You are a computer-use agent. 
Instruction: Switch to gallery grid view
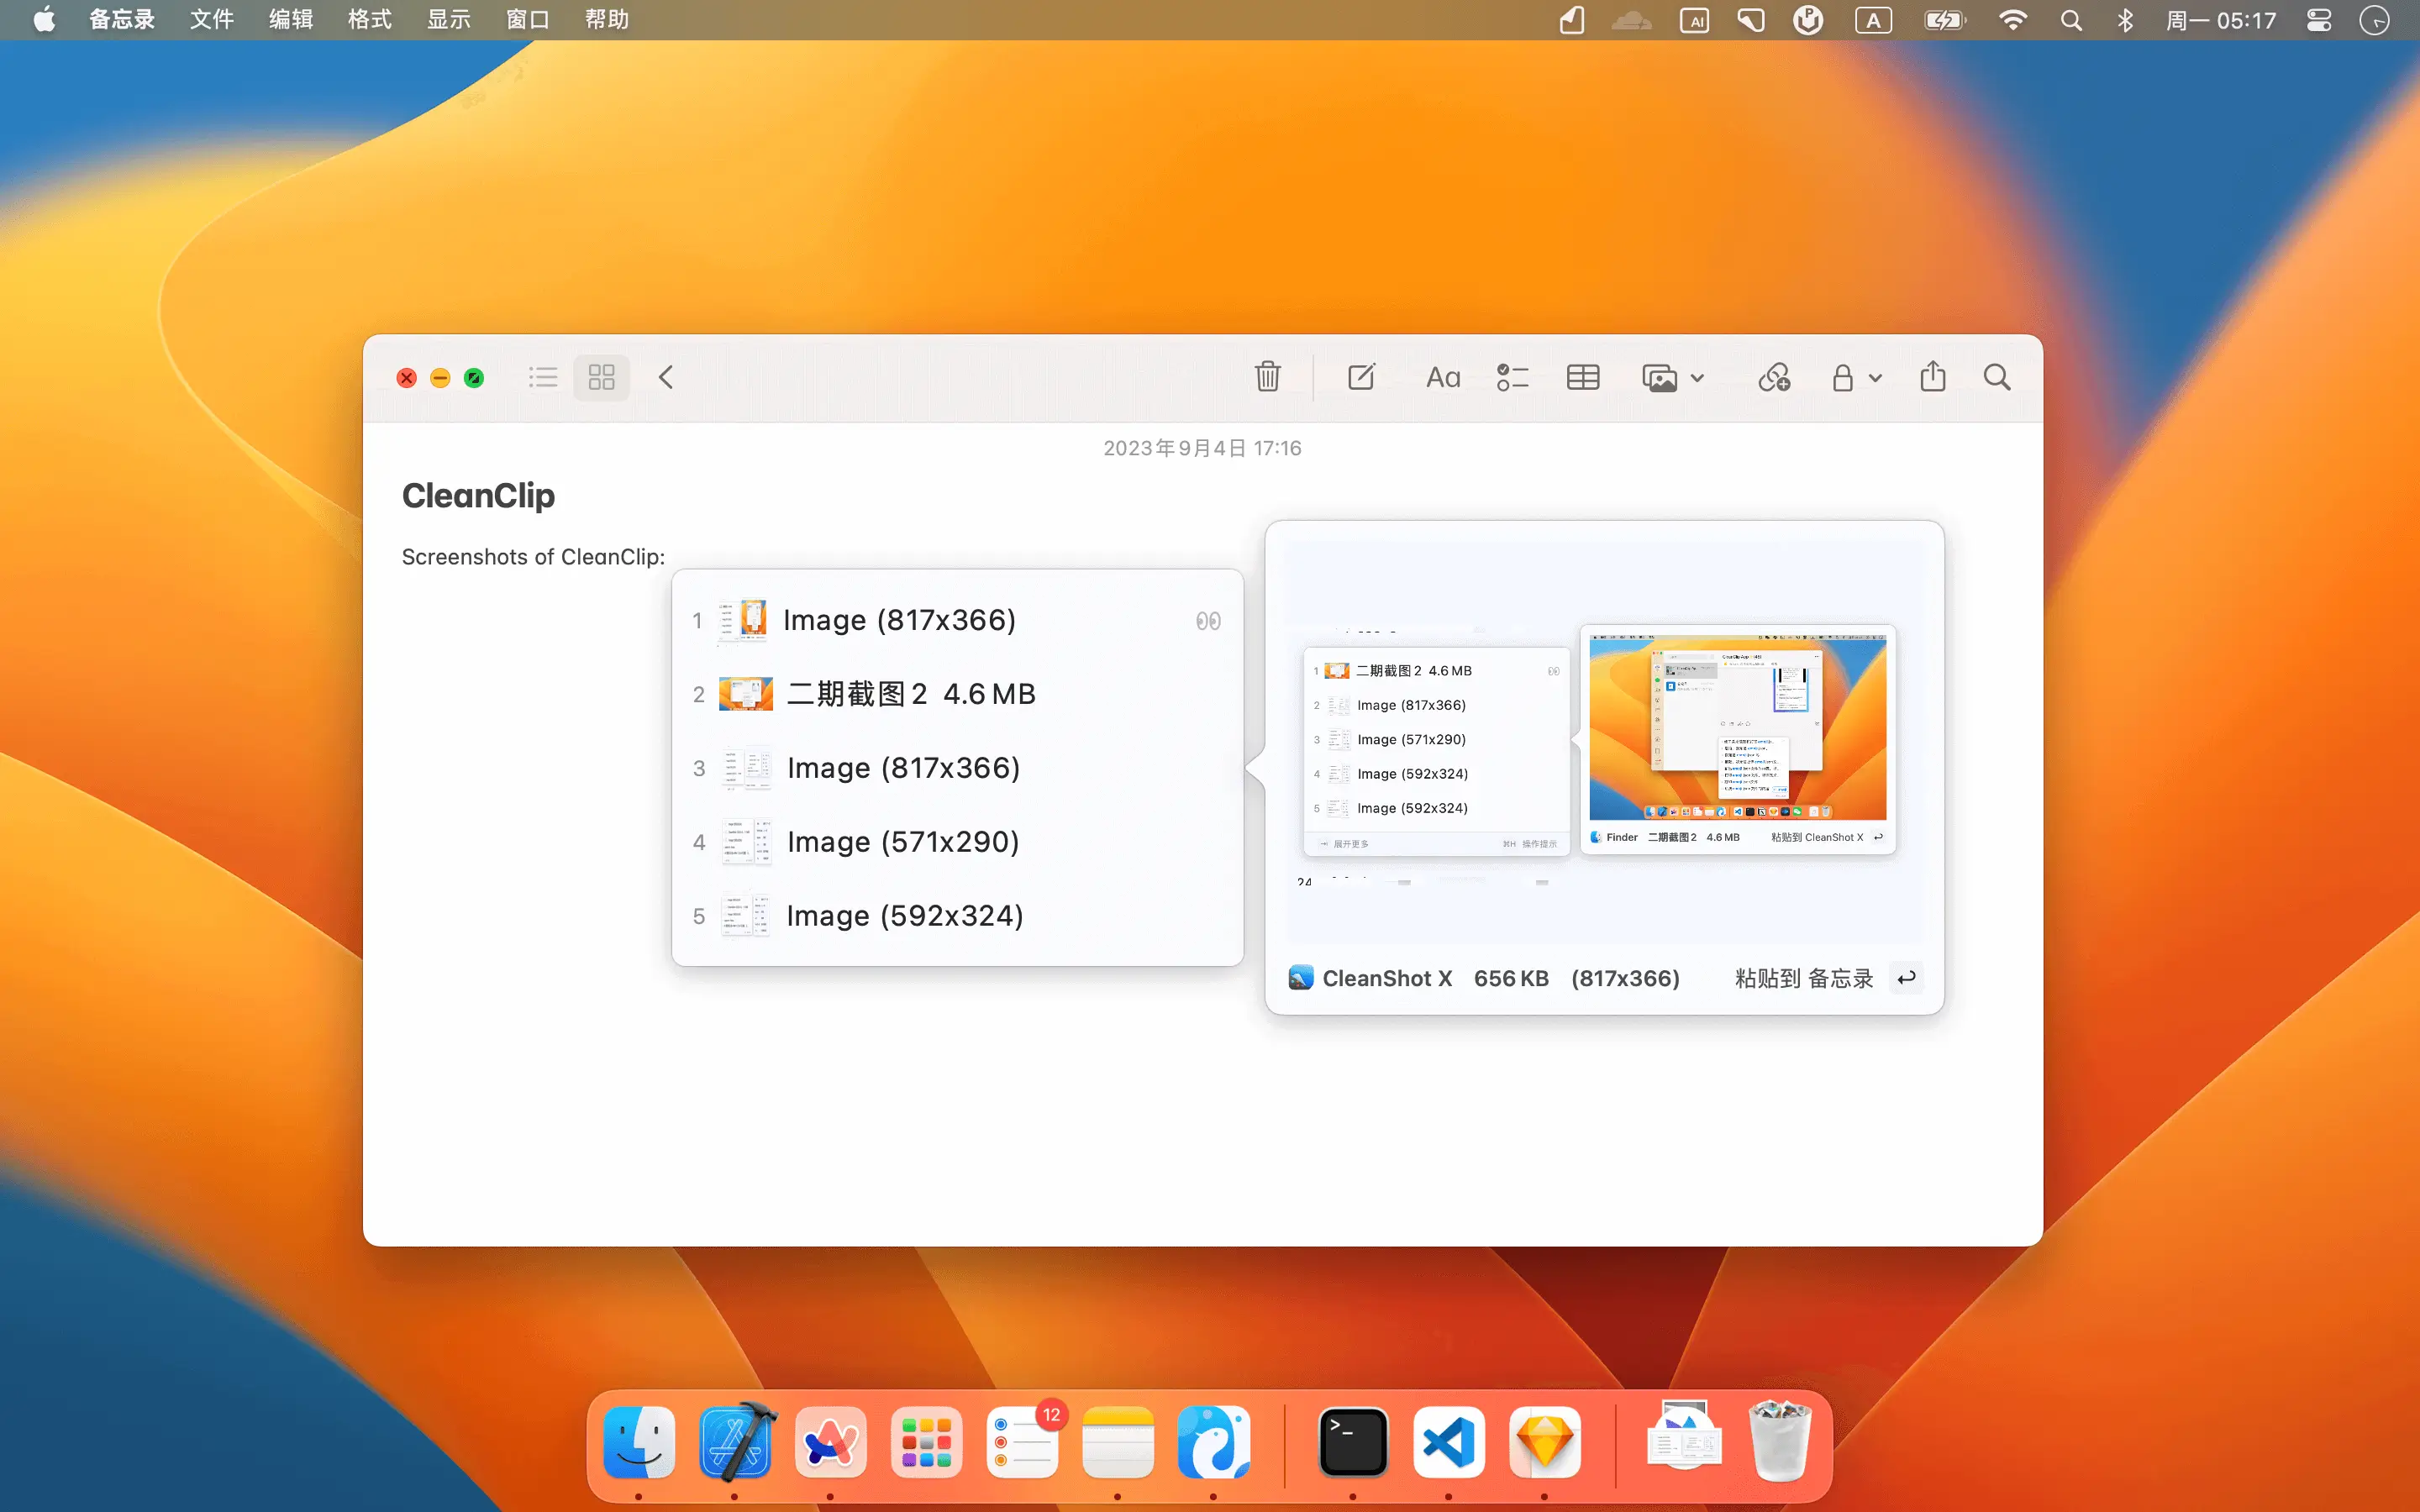(x=602, y=377)
